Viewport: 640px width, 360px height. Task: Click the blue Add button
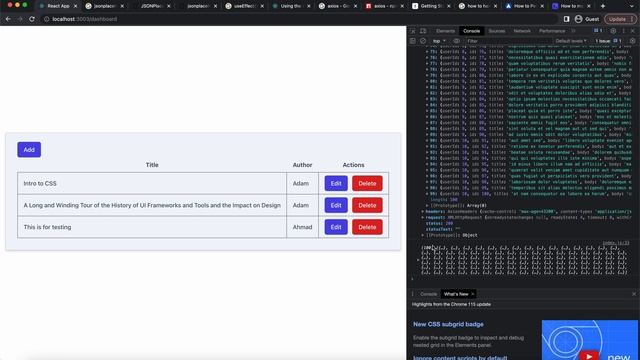(29, 149)
